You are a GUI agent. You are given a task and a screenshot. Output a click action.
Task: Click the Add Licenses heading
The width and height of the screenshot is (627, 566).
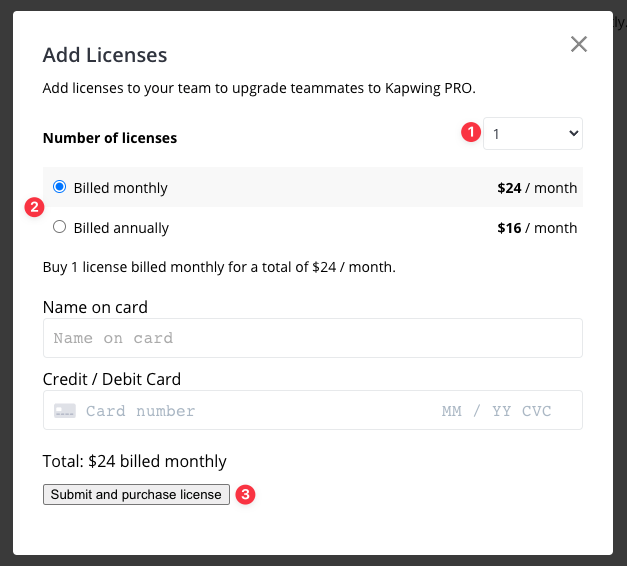click(104, 55)
